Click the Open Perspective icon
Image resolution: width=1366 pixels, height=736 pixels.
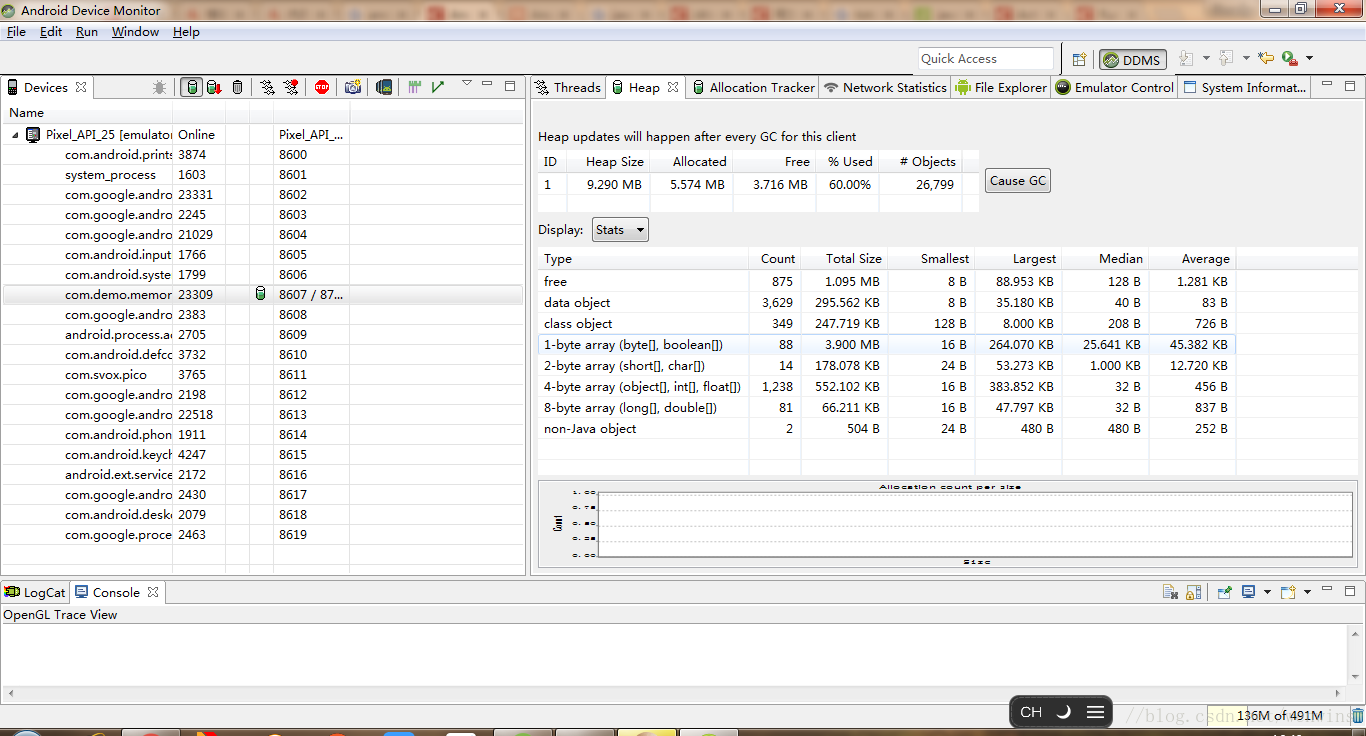click(1079, 59)
